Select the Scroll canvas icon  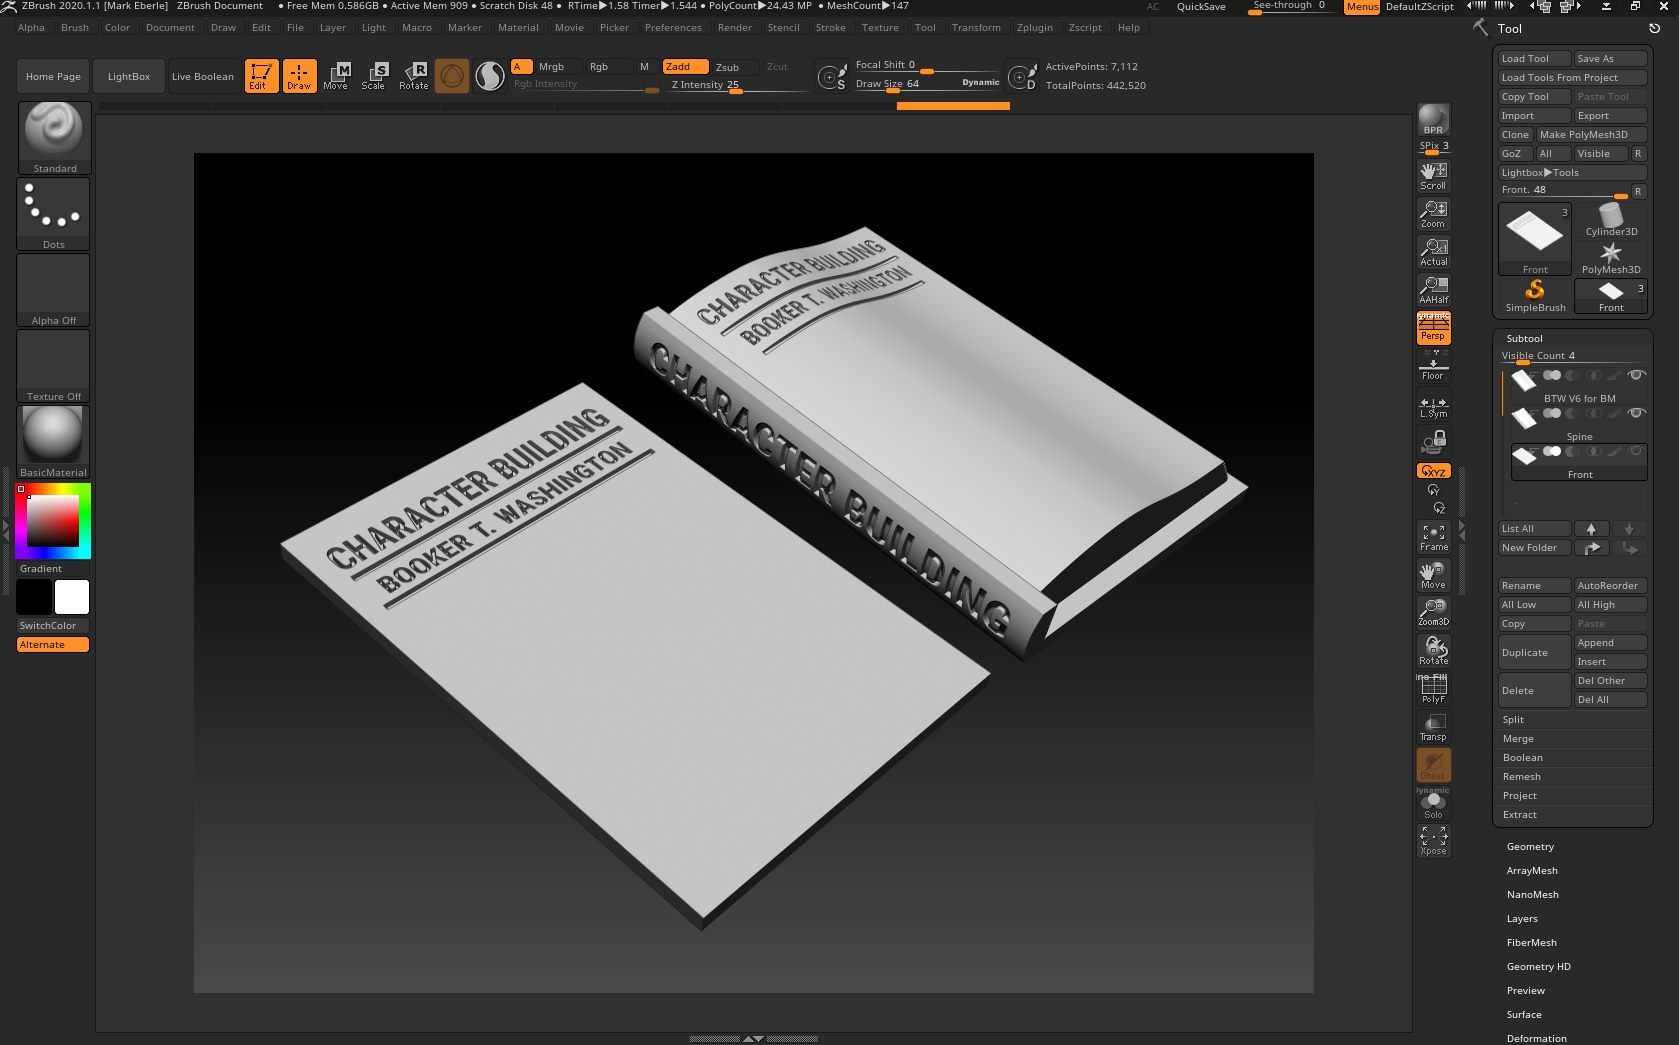click(x=1433, y=176)
